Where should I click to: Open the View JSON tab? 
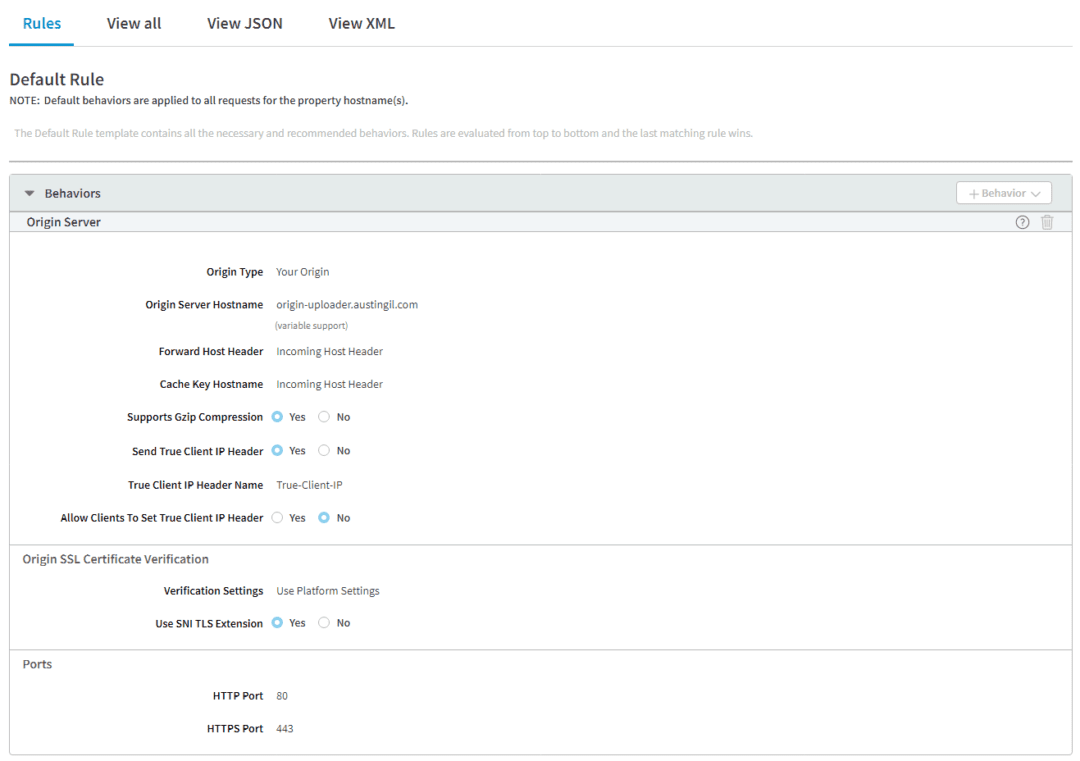tap(244, 23)
